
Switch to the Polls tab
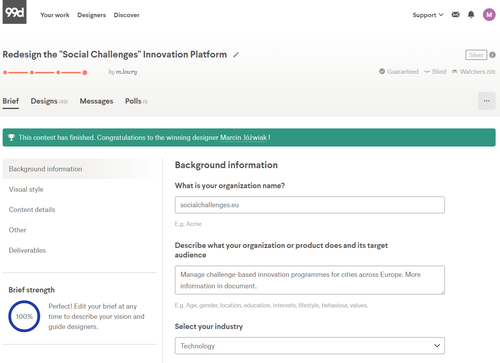click(x=136, y=101)
